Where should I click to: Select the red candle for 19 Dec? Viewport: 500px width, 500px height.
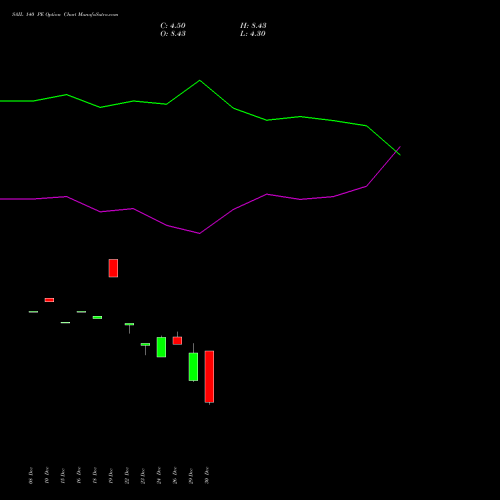click(113, 268)
